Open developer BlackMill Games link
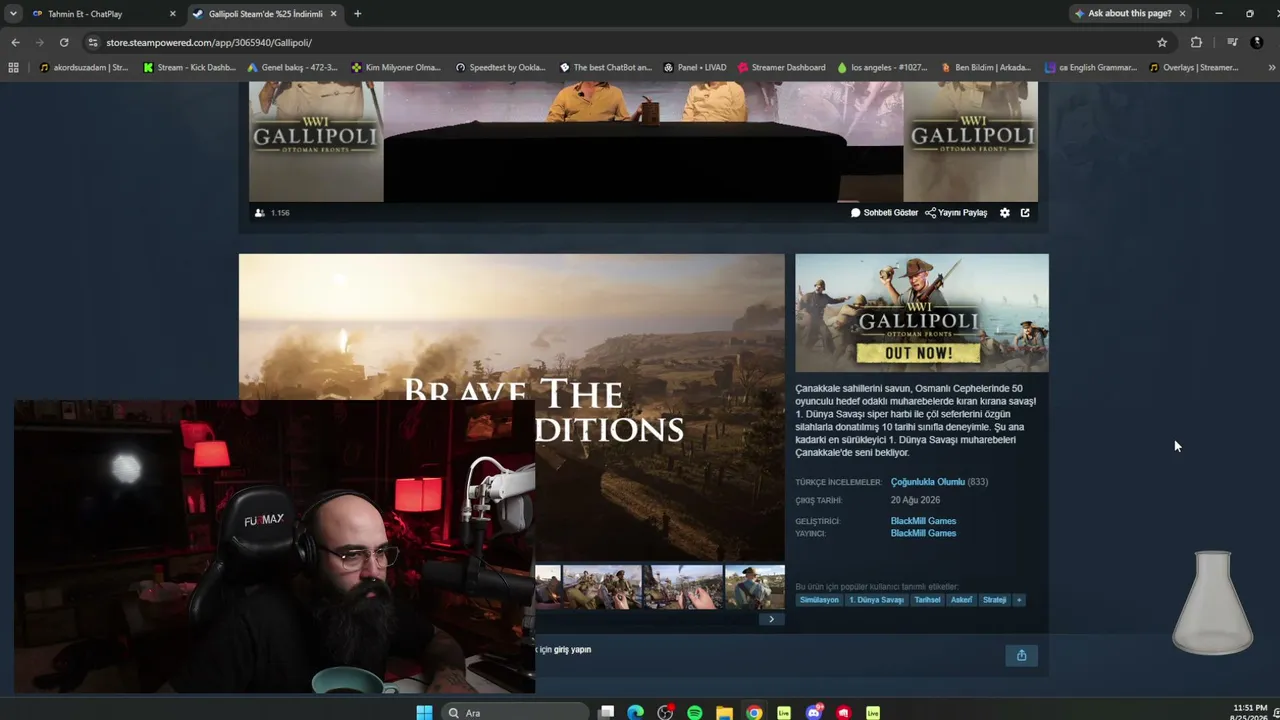The height and width of the screenshot is (720, 1280). (x=923, y=521)
